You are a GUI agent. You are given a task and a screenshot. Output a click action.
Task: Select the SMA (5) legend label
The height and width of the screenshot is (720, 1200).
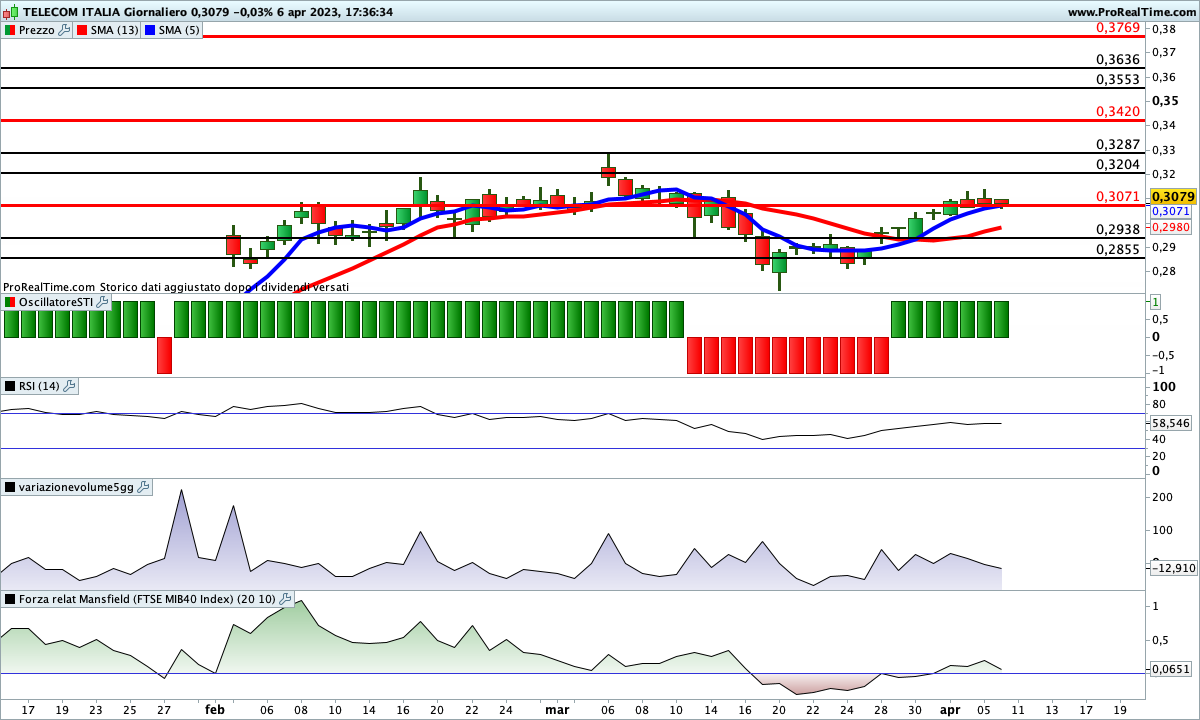[179, 30]
